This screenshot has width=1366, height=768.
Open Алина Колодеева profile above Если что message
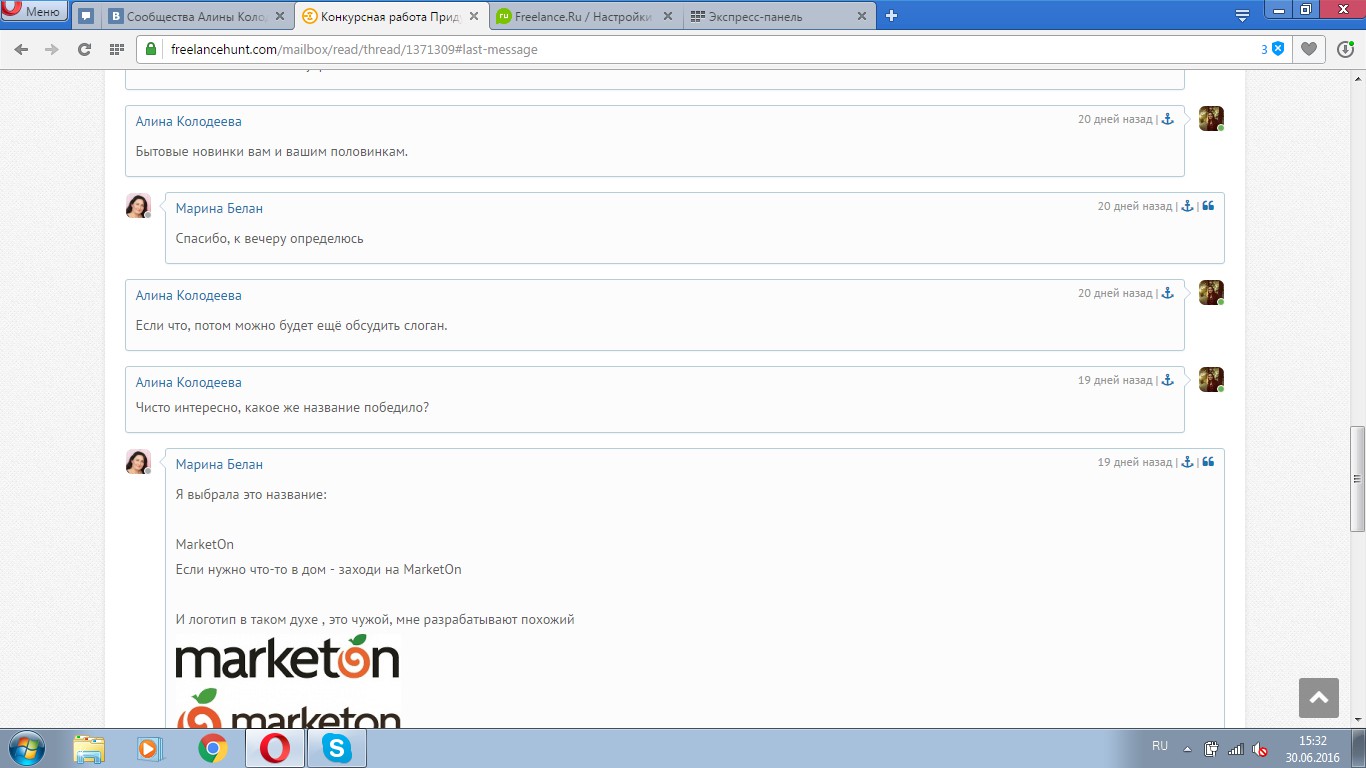(x=189, y=295)
